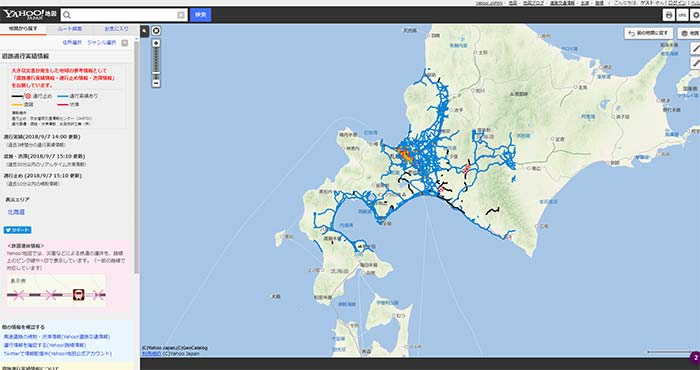Zoom out with the minus button
The width and height of the screenshot is (700, 370).
[x=156, y=83]
